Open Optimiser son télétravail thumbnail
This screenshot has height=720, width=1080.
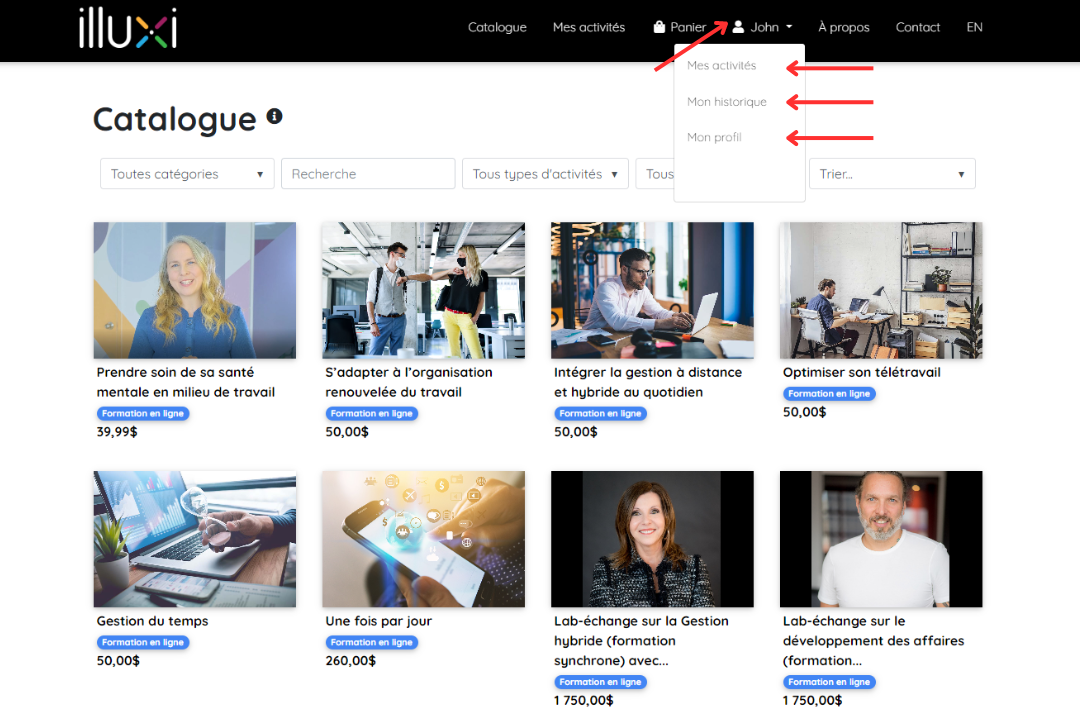point(881,290)
